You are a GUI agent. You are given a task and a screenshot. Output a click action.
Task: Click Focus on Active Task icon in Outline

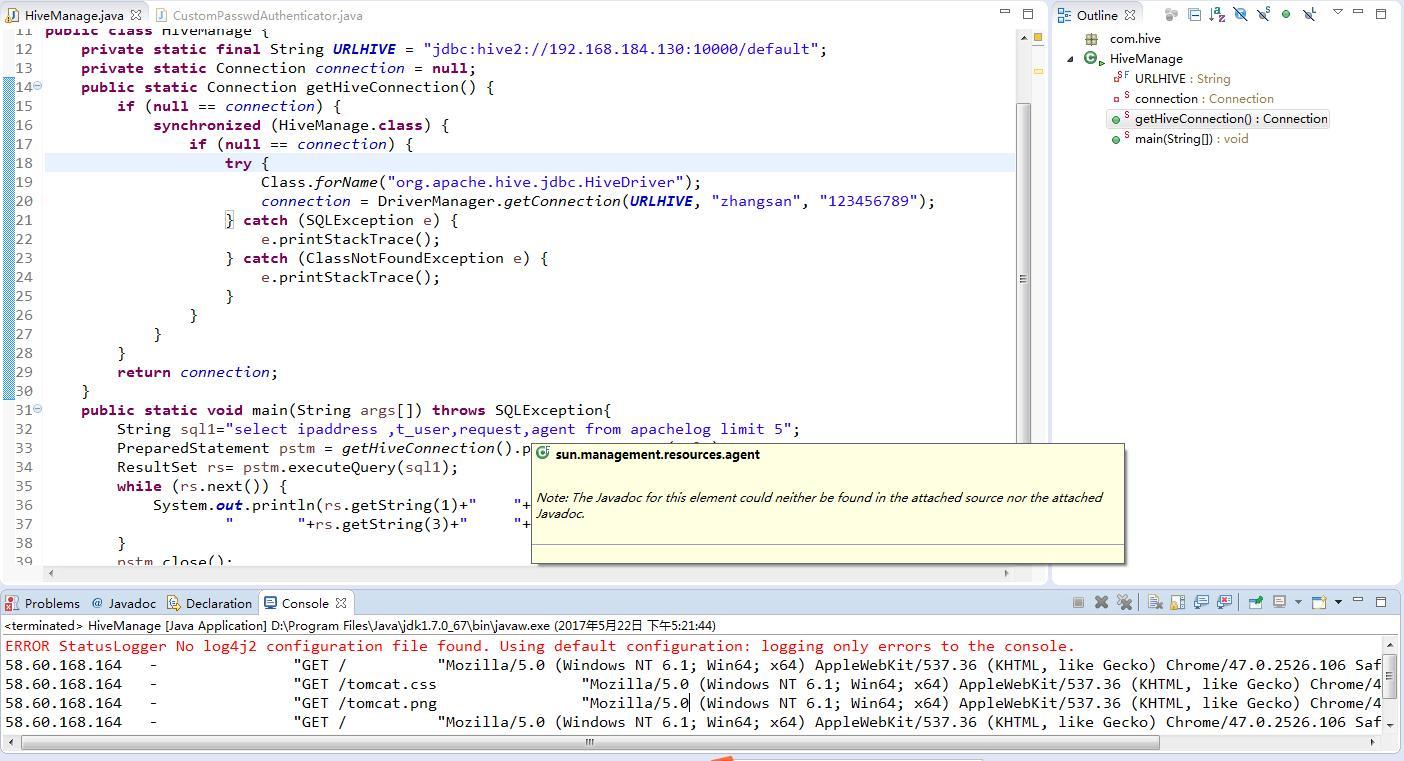click(x=1171, y=14)
